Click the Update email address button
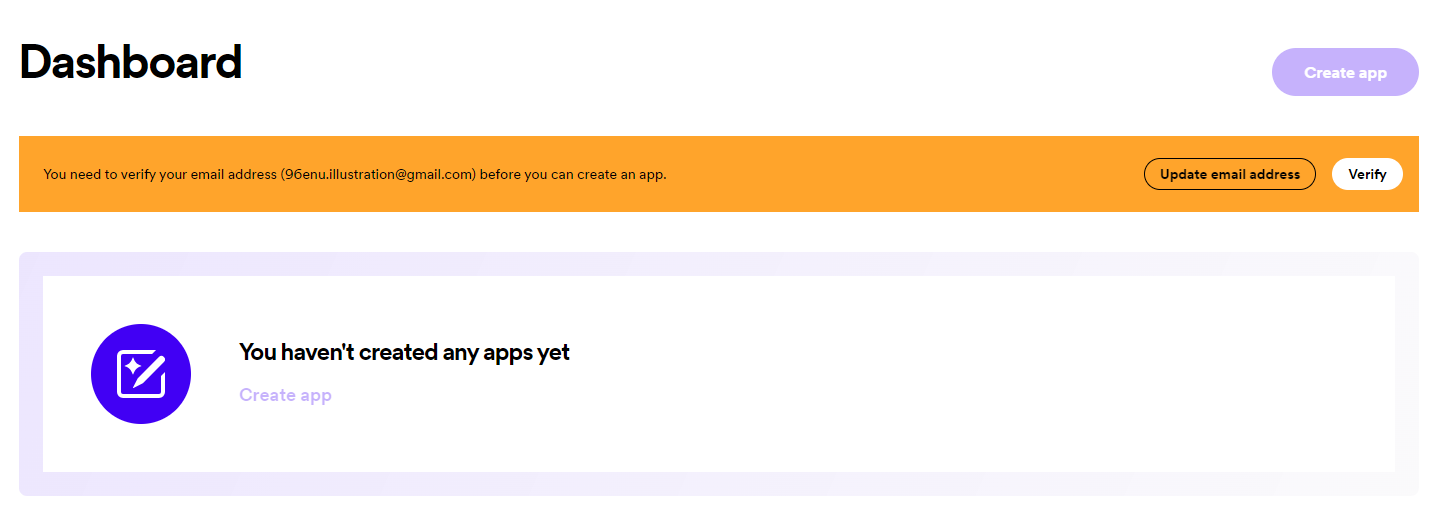 [x=1229, y=174]
